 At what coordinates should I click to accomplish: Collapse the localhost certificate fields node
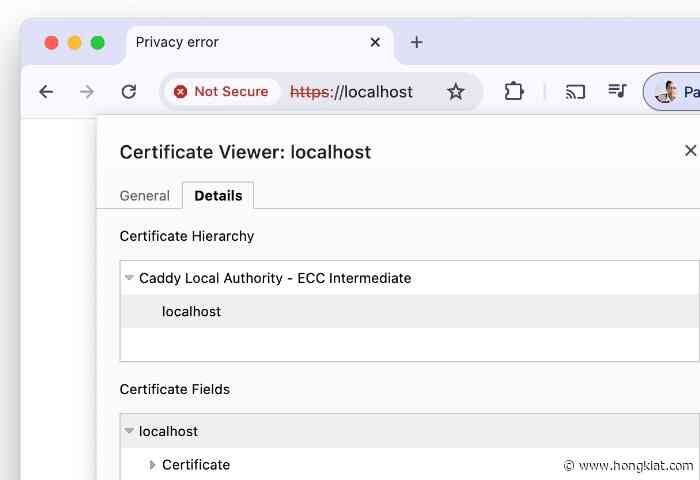(x=129, y=431)
